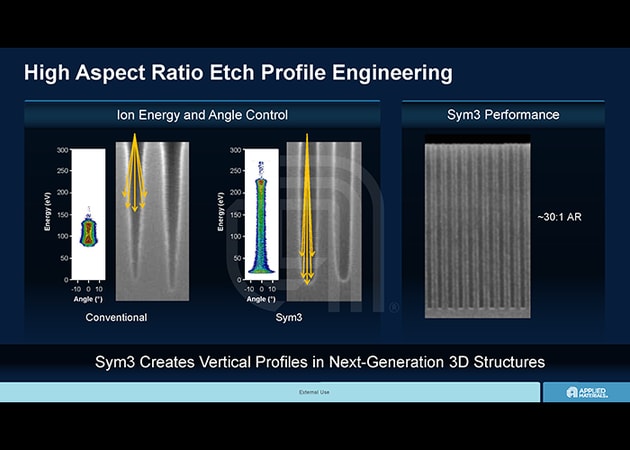Click the Sym3 Performance trench array SEM image
The height and width of the screenshot is (450, 630).
pyautogui.click(x=478, y=226)
